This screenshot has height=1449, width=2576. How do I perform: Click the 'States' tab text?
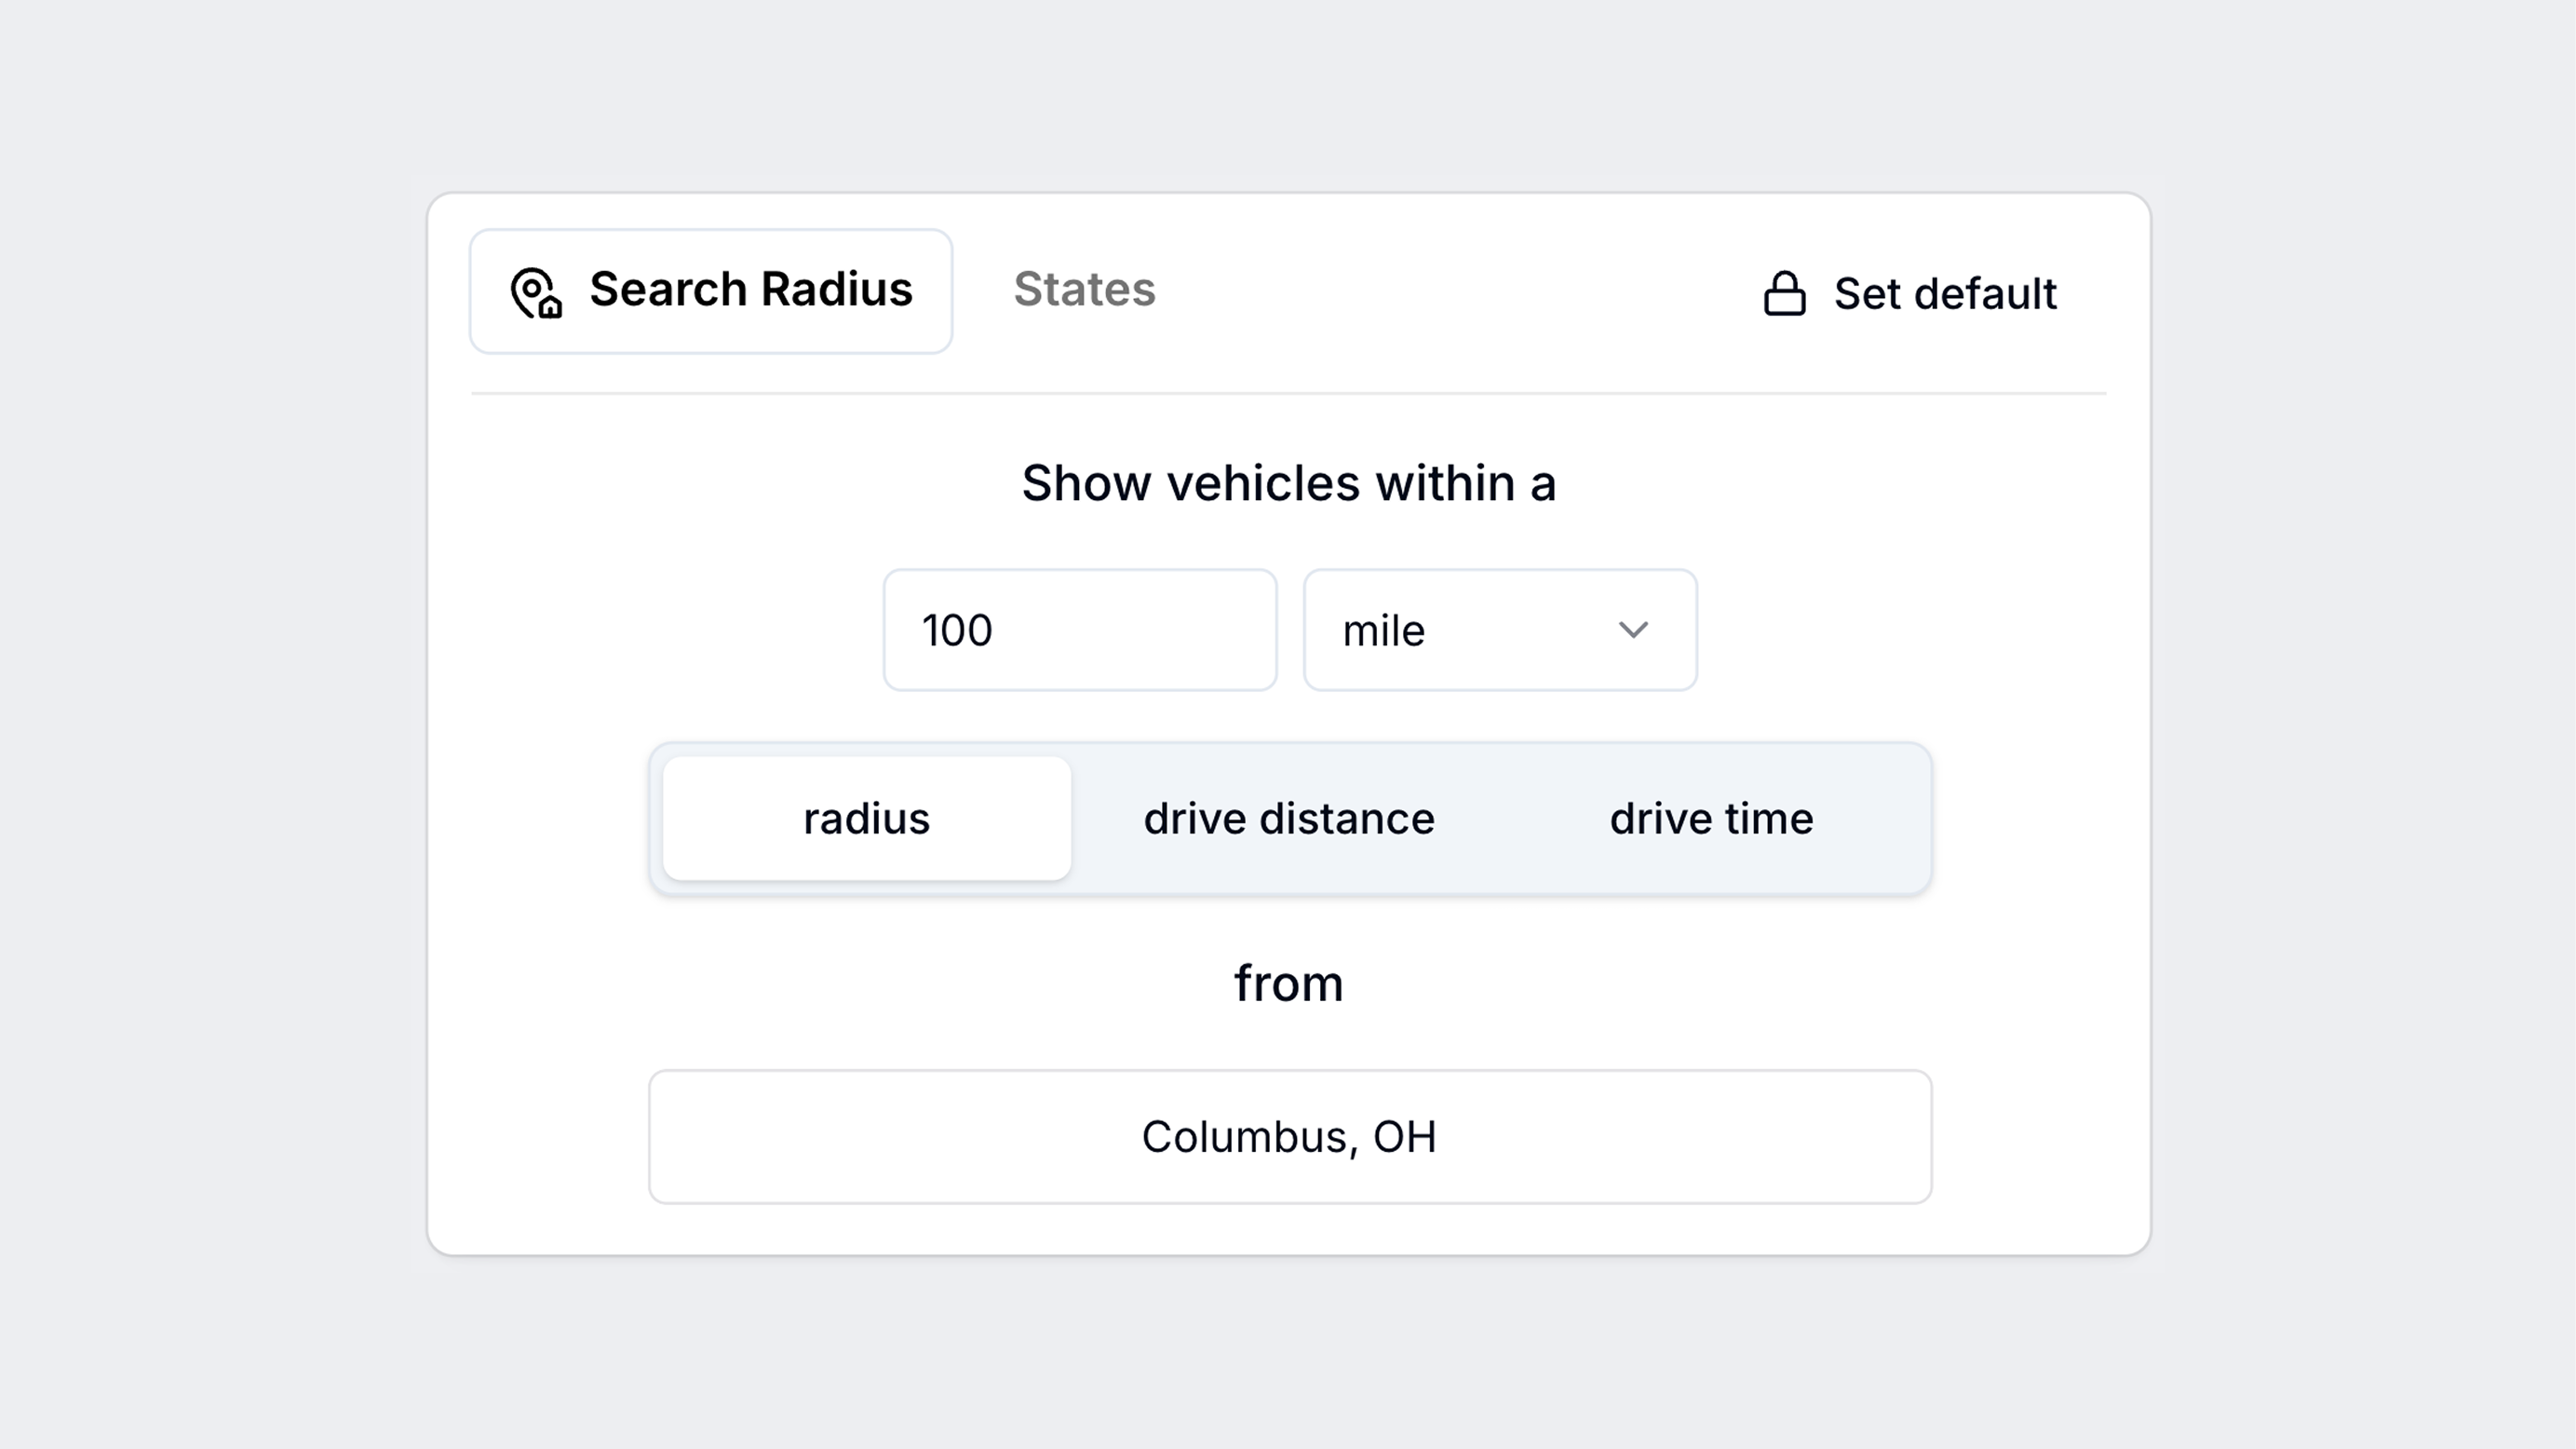coord(1084,289)
